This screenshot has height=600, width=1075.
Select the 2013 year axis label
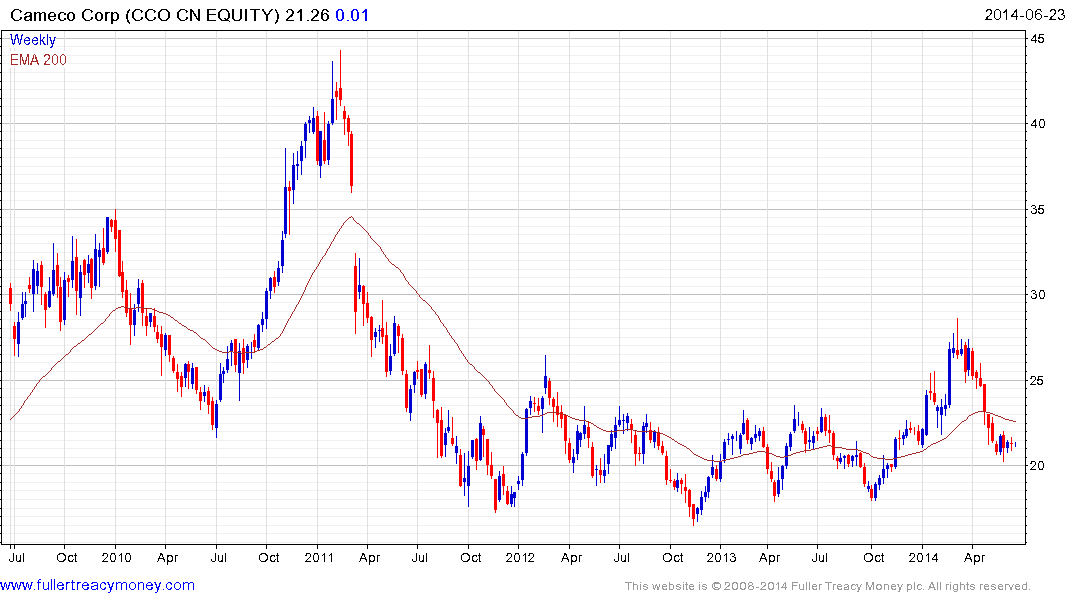tap(722, 557)
